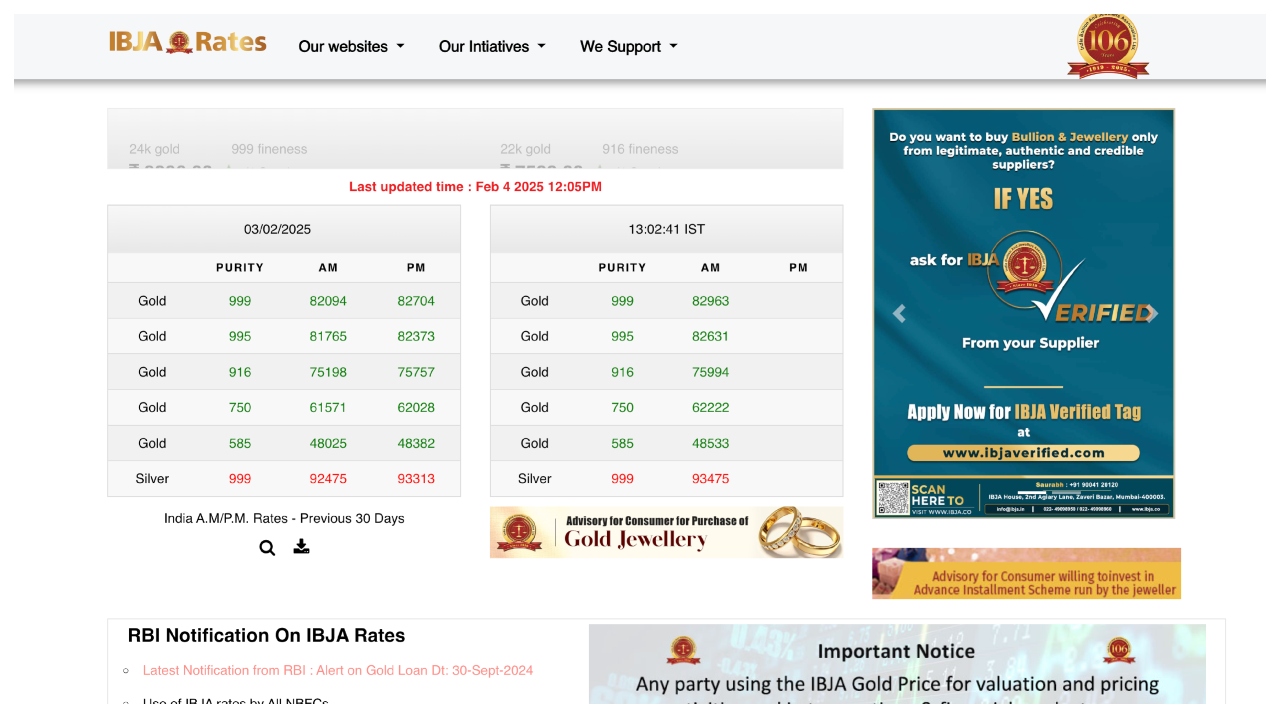Click the download icon for 30-day rates
The height and width of the screenshot is (718, 1280).
pyautogui.click(x=301, y=547)
